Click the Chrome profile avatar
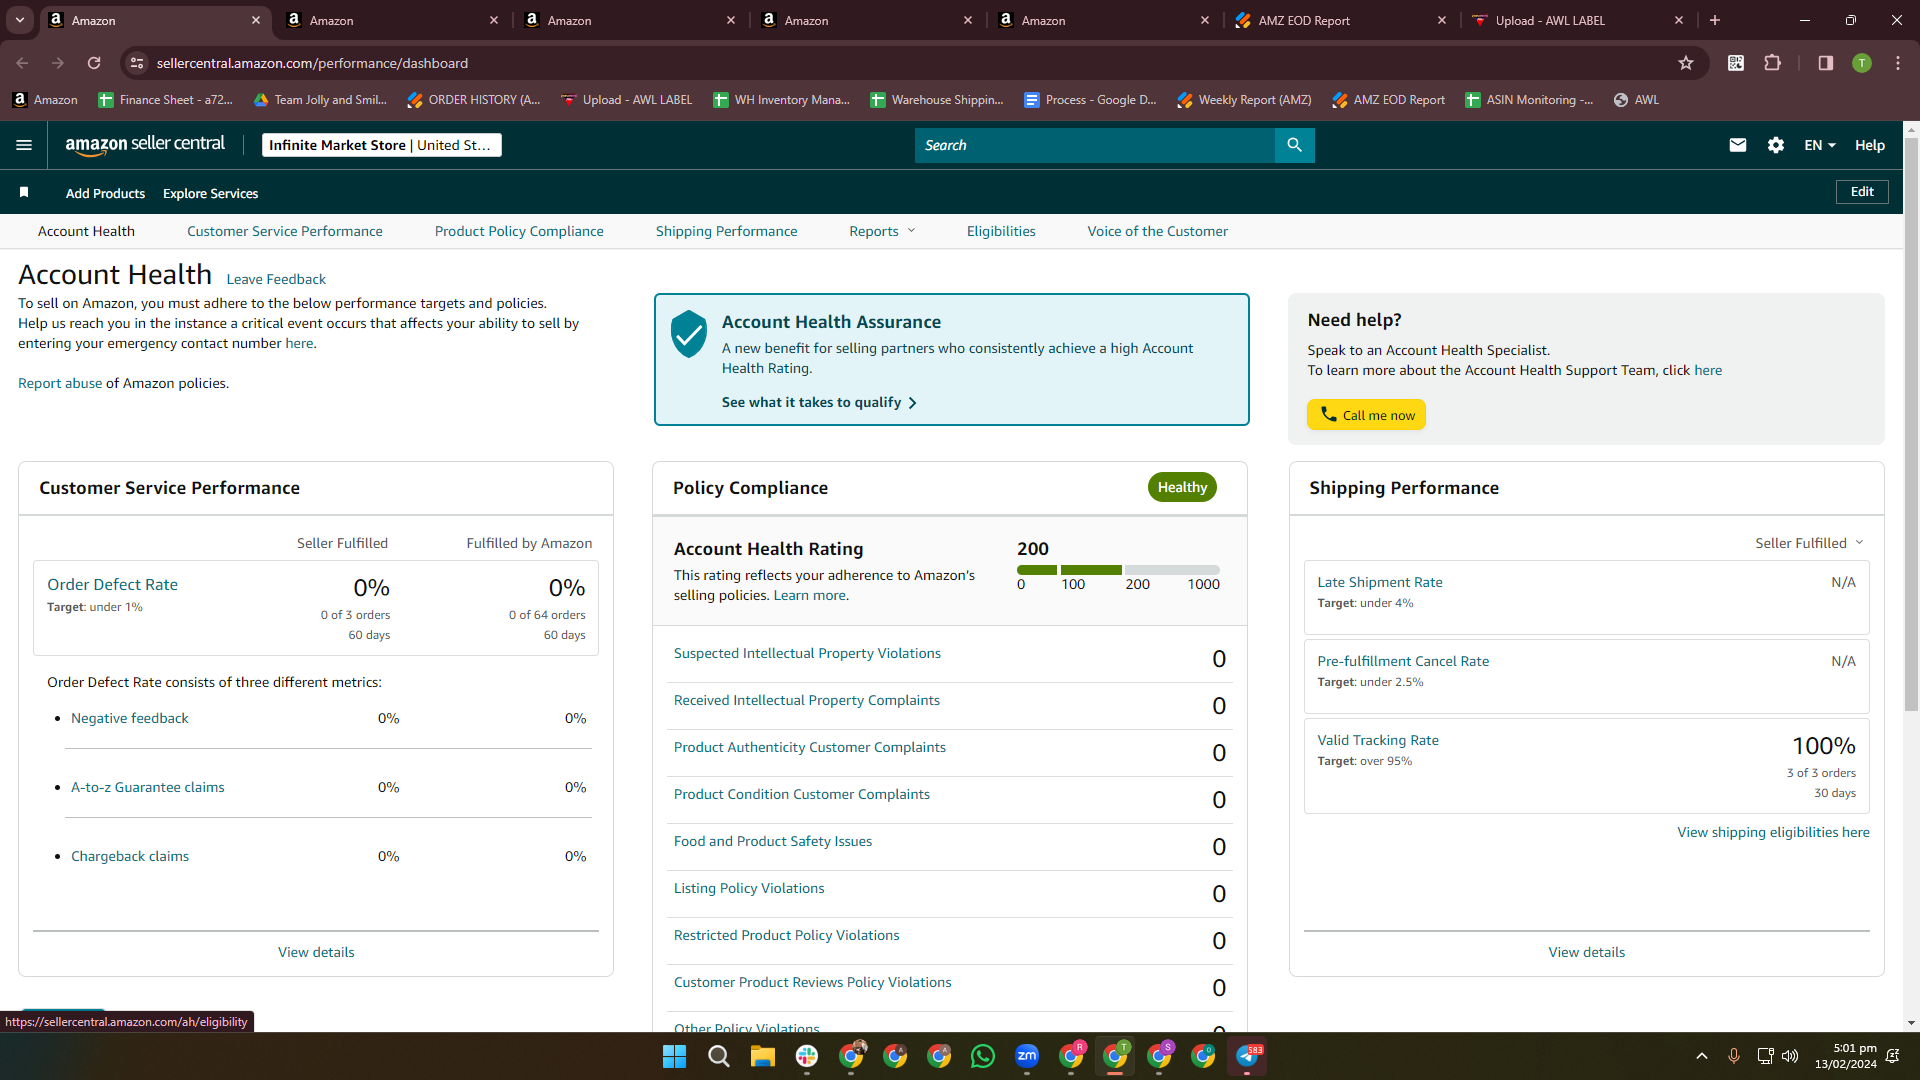This screenshot has height=1080, width=1920. [1862, 63]
